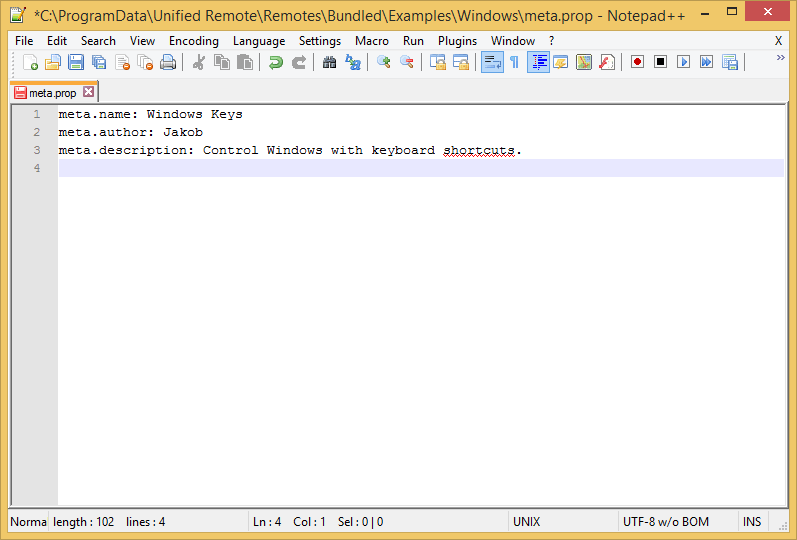The image size is (797, 540).
Task: Toggle word wrap toolbar button
Action: click(x=492, y=63)
